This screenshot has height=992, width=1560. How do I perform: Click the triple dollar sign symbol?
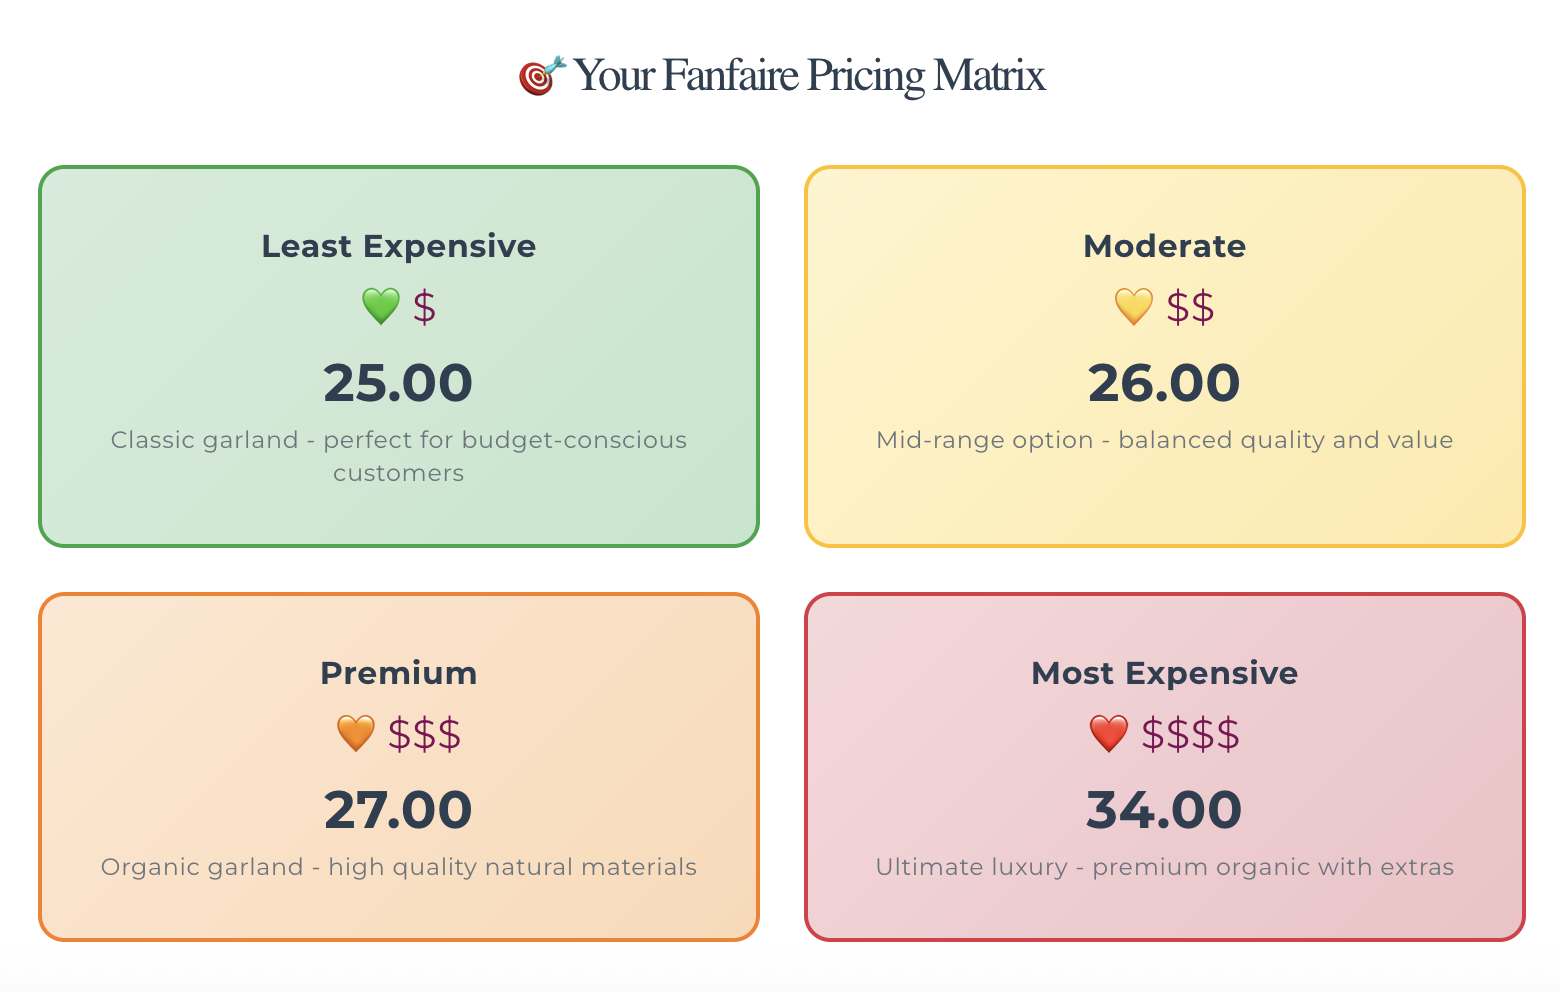pos(424,734)
